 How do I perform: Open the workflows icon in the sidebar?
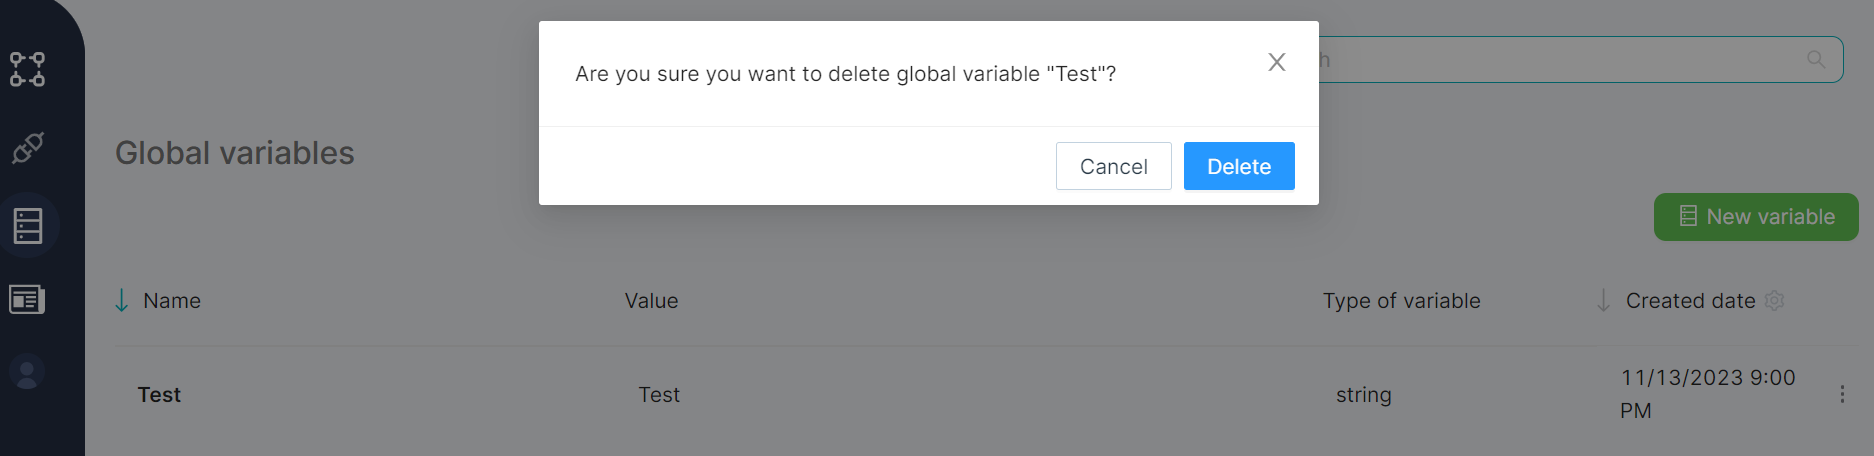(27, 69)
